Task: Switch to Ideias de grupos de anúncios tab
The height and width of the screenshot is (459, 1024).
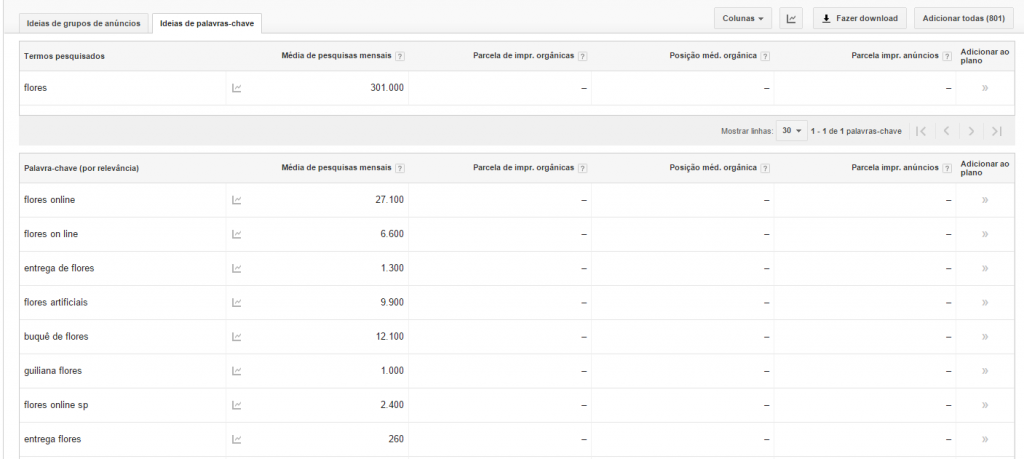Action: [x=85, y=23]
